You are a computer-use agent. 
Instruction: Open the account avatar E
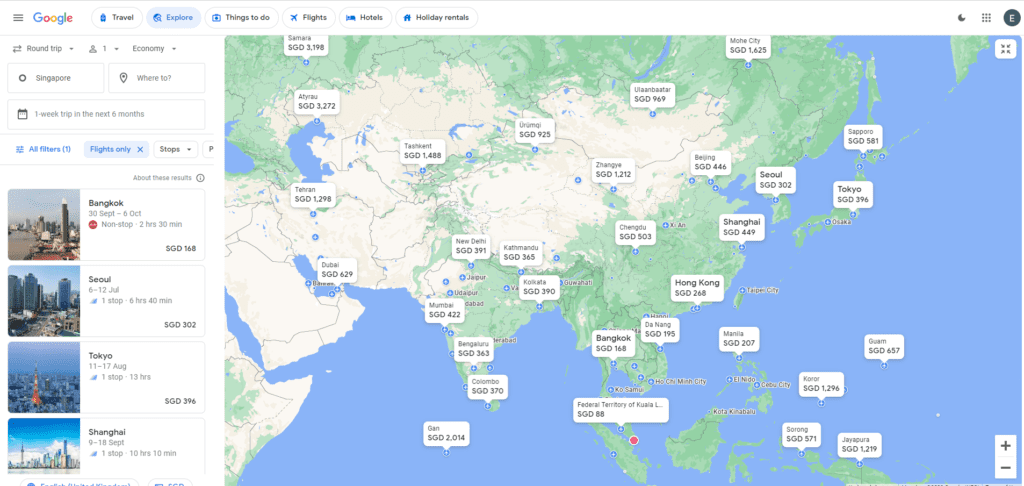point(1011,18)
